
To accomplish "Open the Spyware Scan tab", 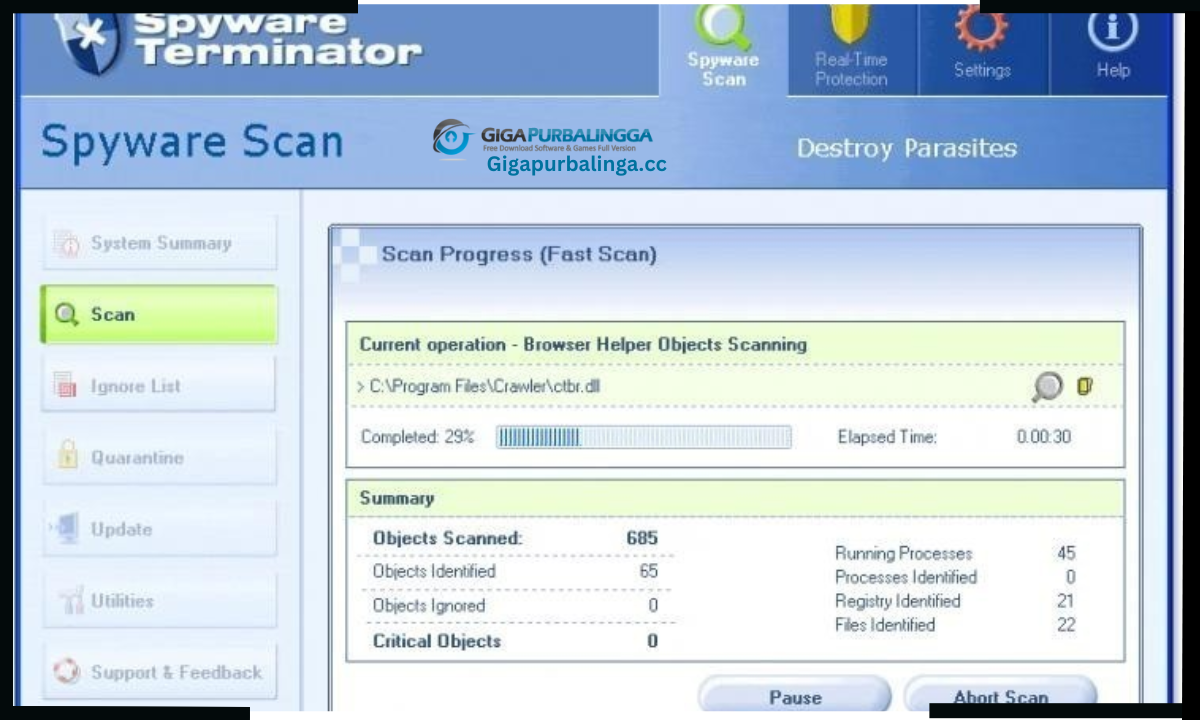I will [723, 48].
